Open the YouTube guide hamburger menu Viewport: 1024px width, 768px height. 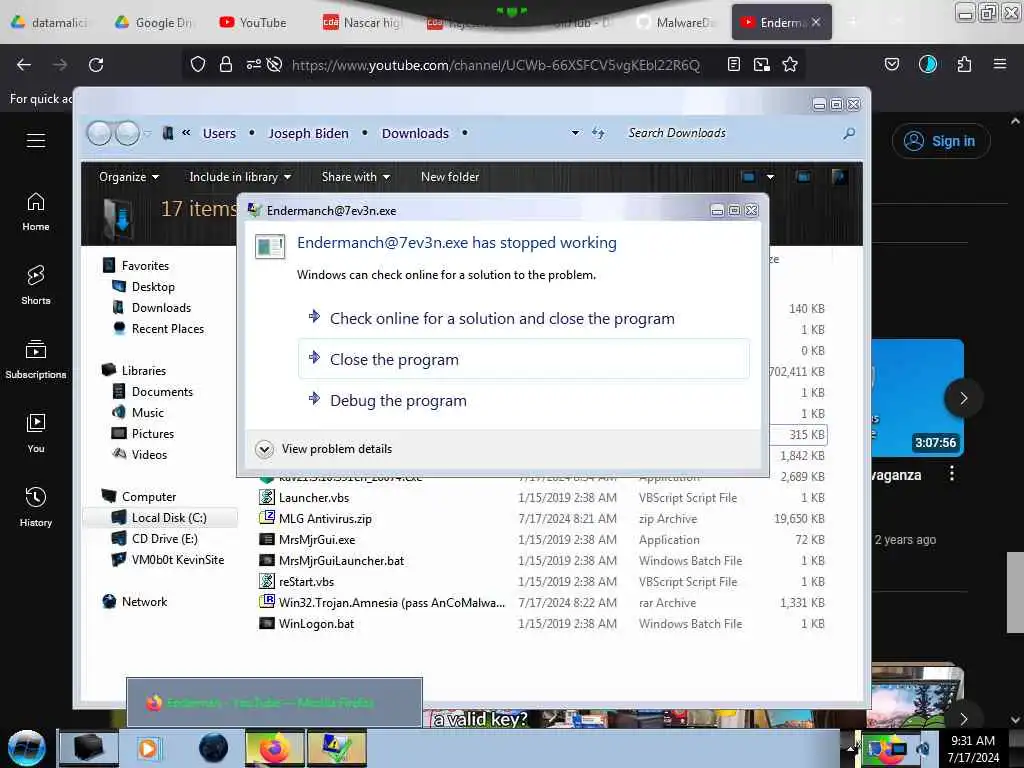(36, 140)
